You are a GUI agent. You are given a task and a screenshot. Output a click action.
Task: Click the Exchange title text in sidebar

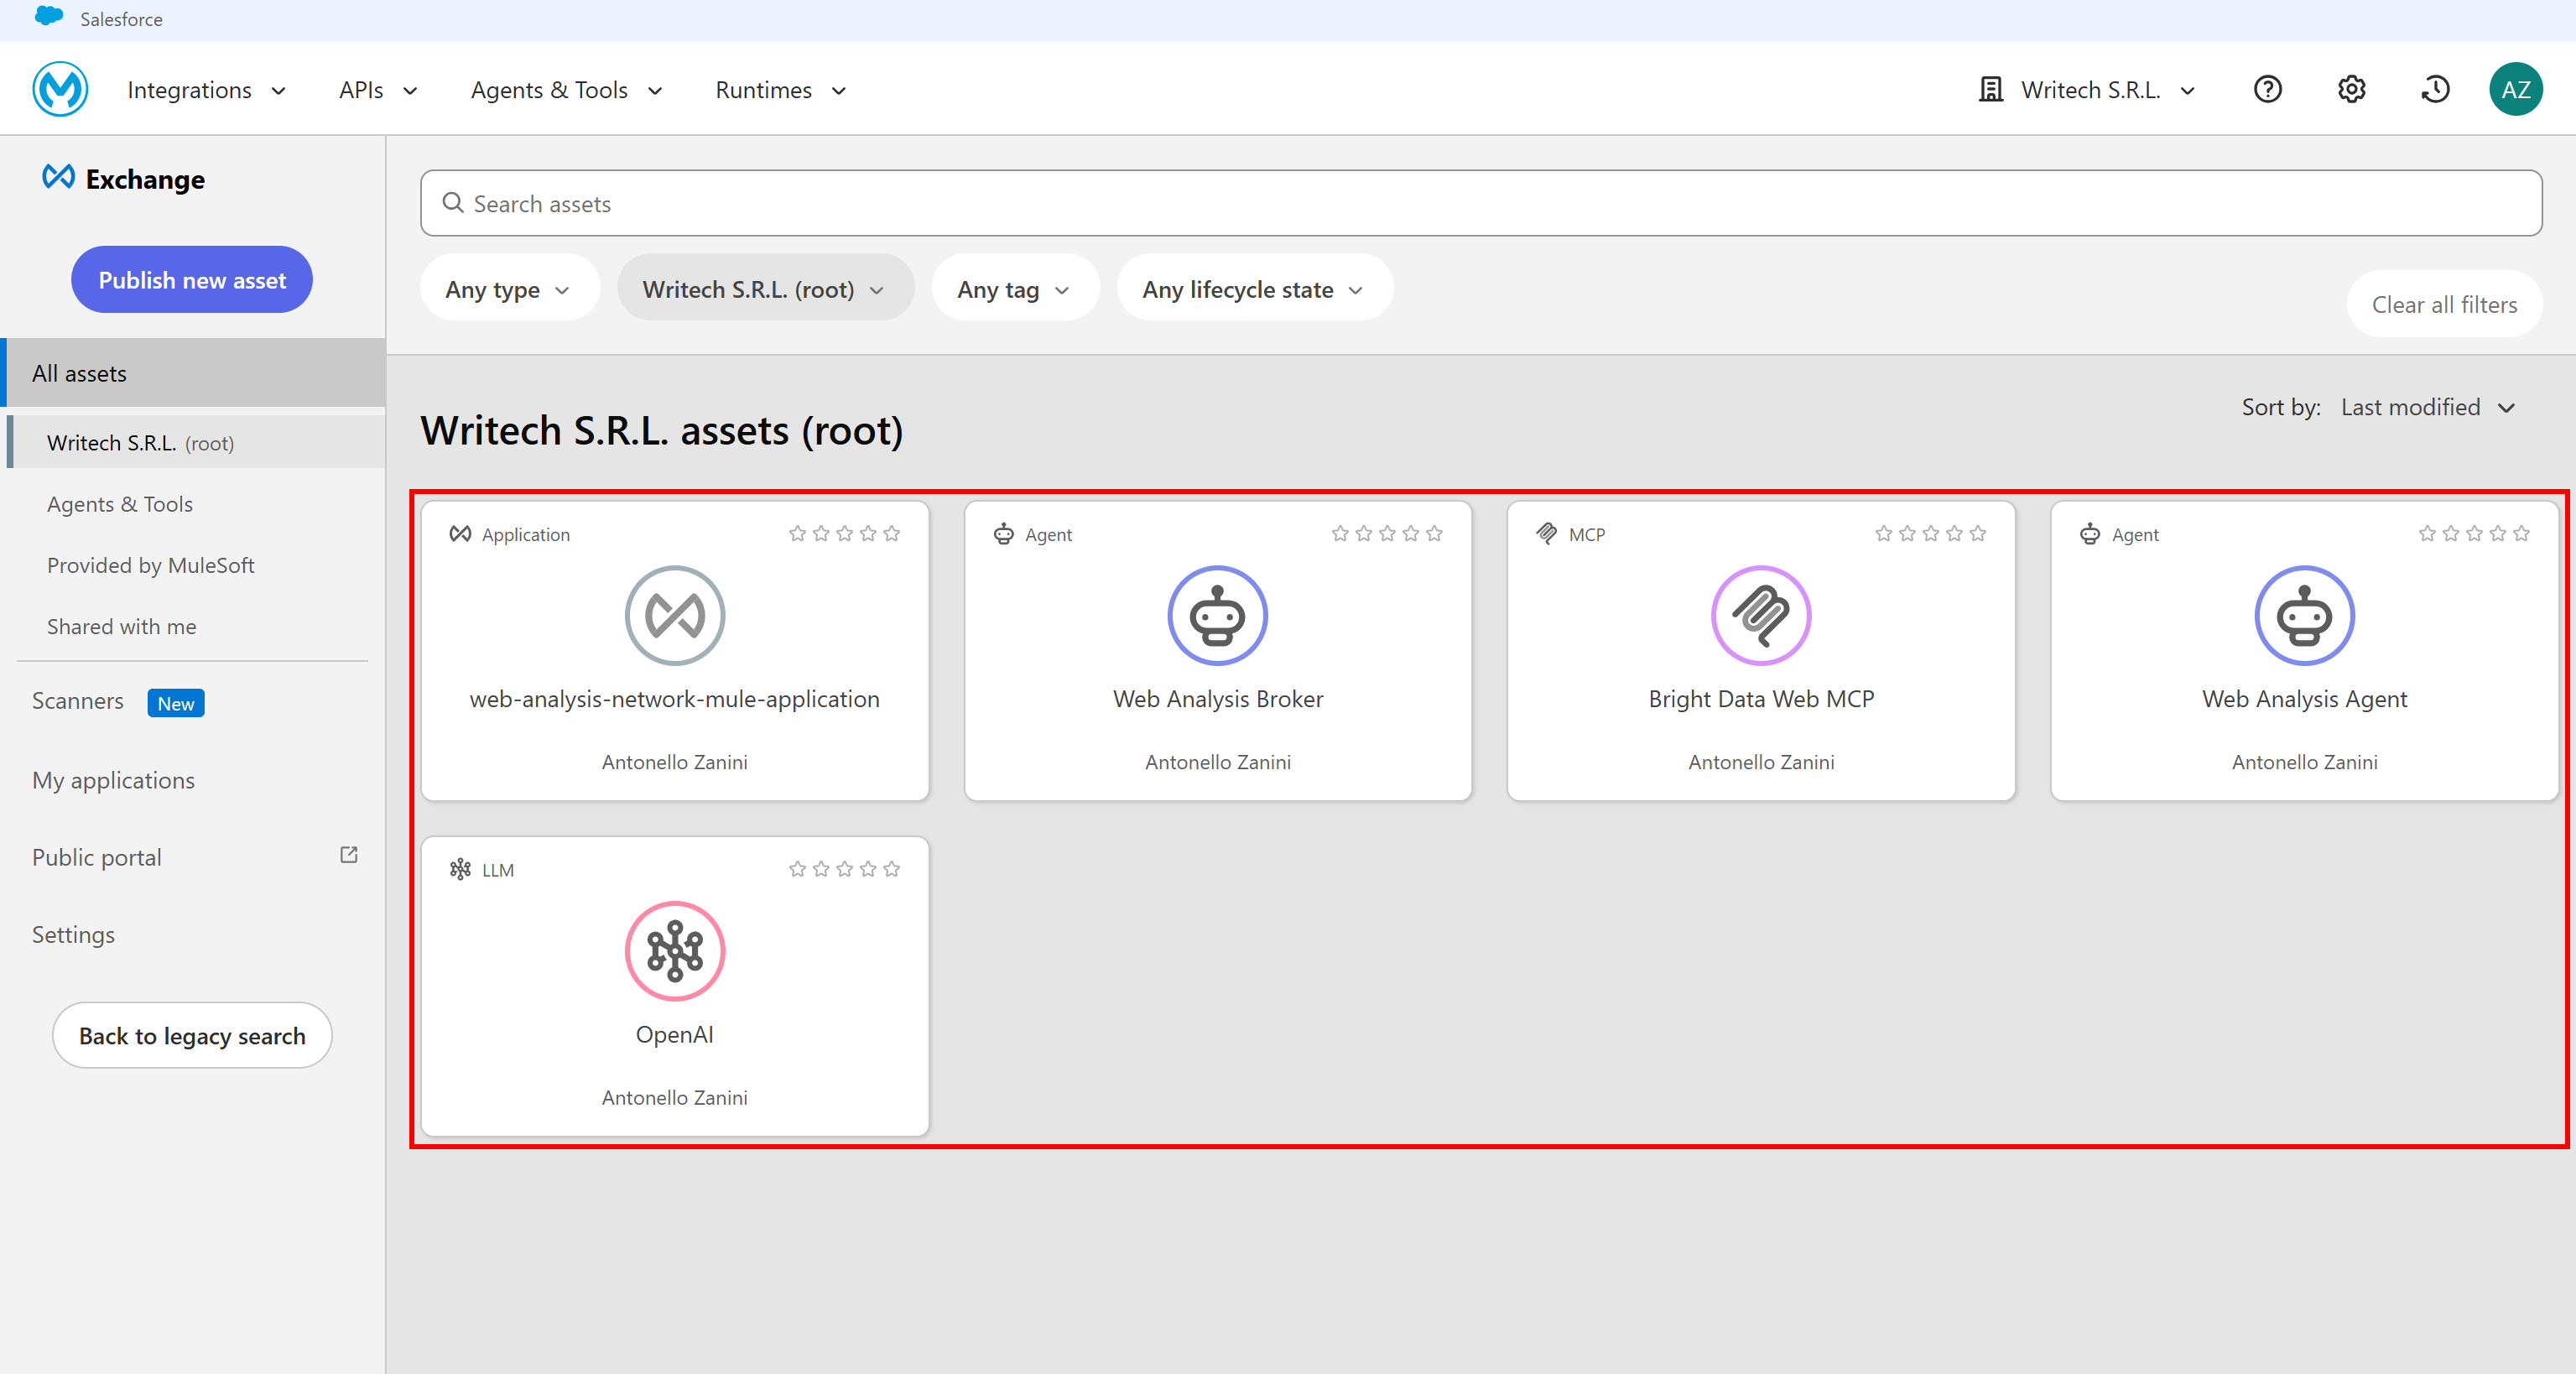[145, 179]
